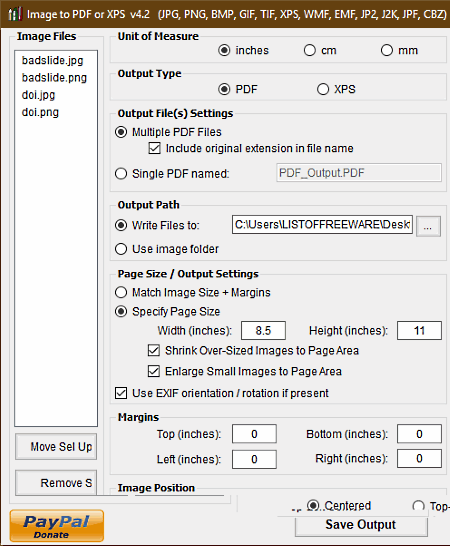Click the Top margin input field
This screenshot has height=546, width=450.
pyautogui.click(x=254, y=434)
